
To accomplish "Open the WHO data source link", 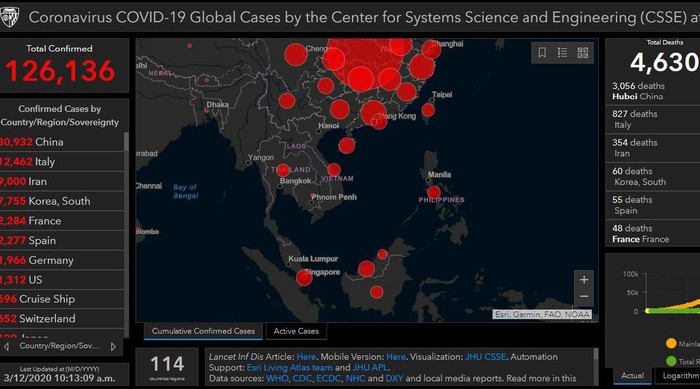I will (277, 378).
